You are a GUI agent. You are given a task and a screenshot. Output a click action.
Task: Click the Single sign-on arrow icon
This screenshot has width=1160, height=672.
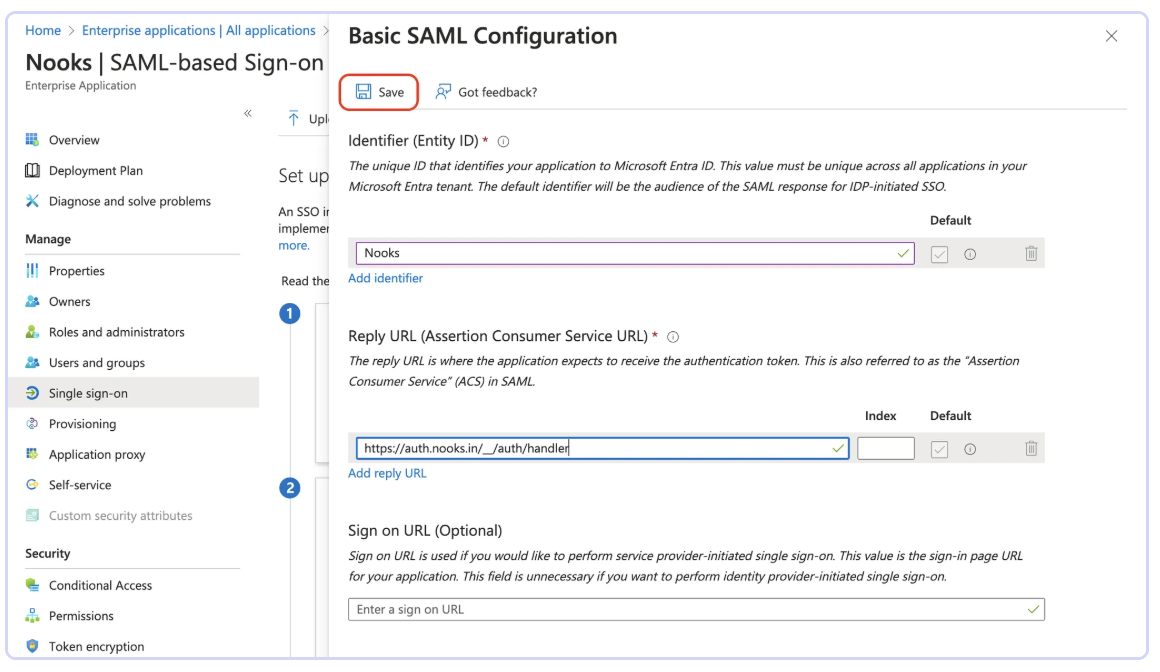pos(32,393)
